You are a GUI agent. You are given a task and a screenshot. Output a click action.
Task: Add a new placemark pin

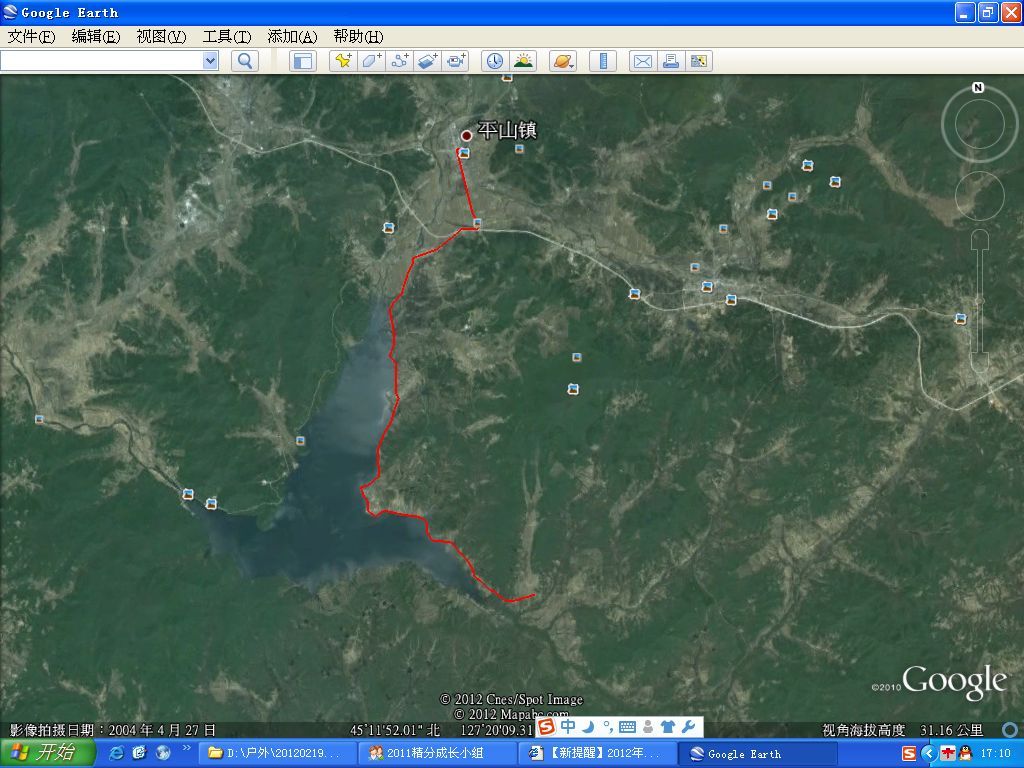tap(343, 61)
